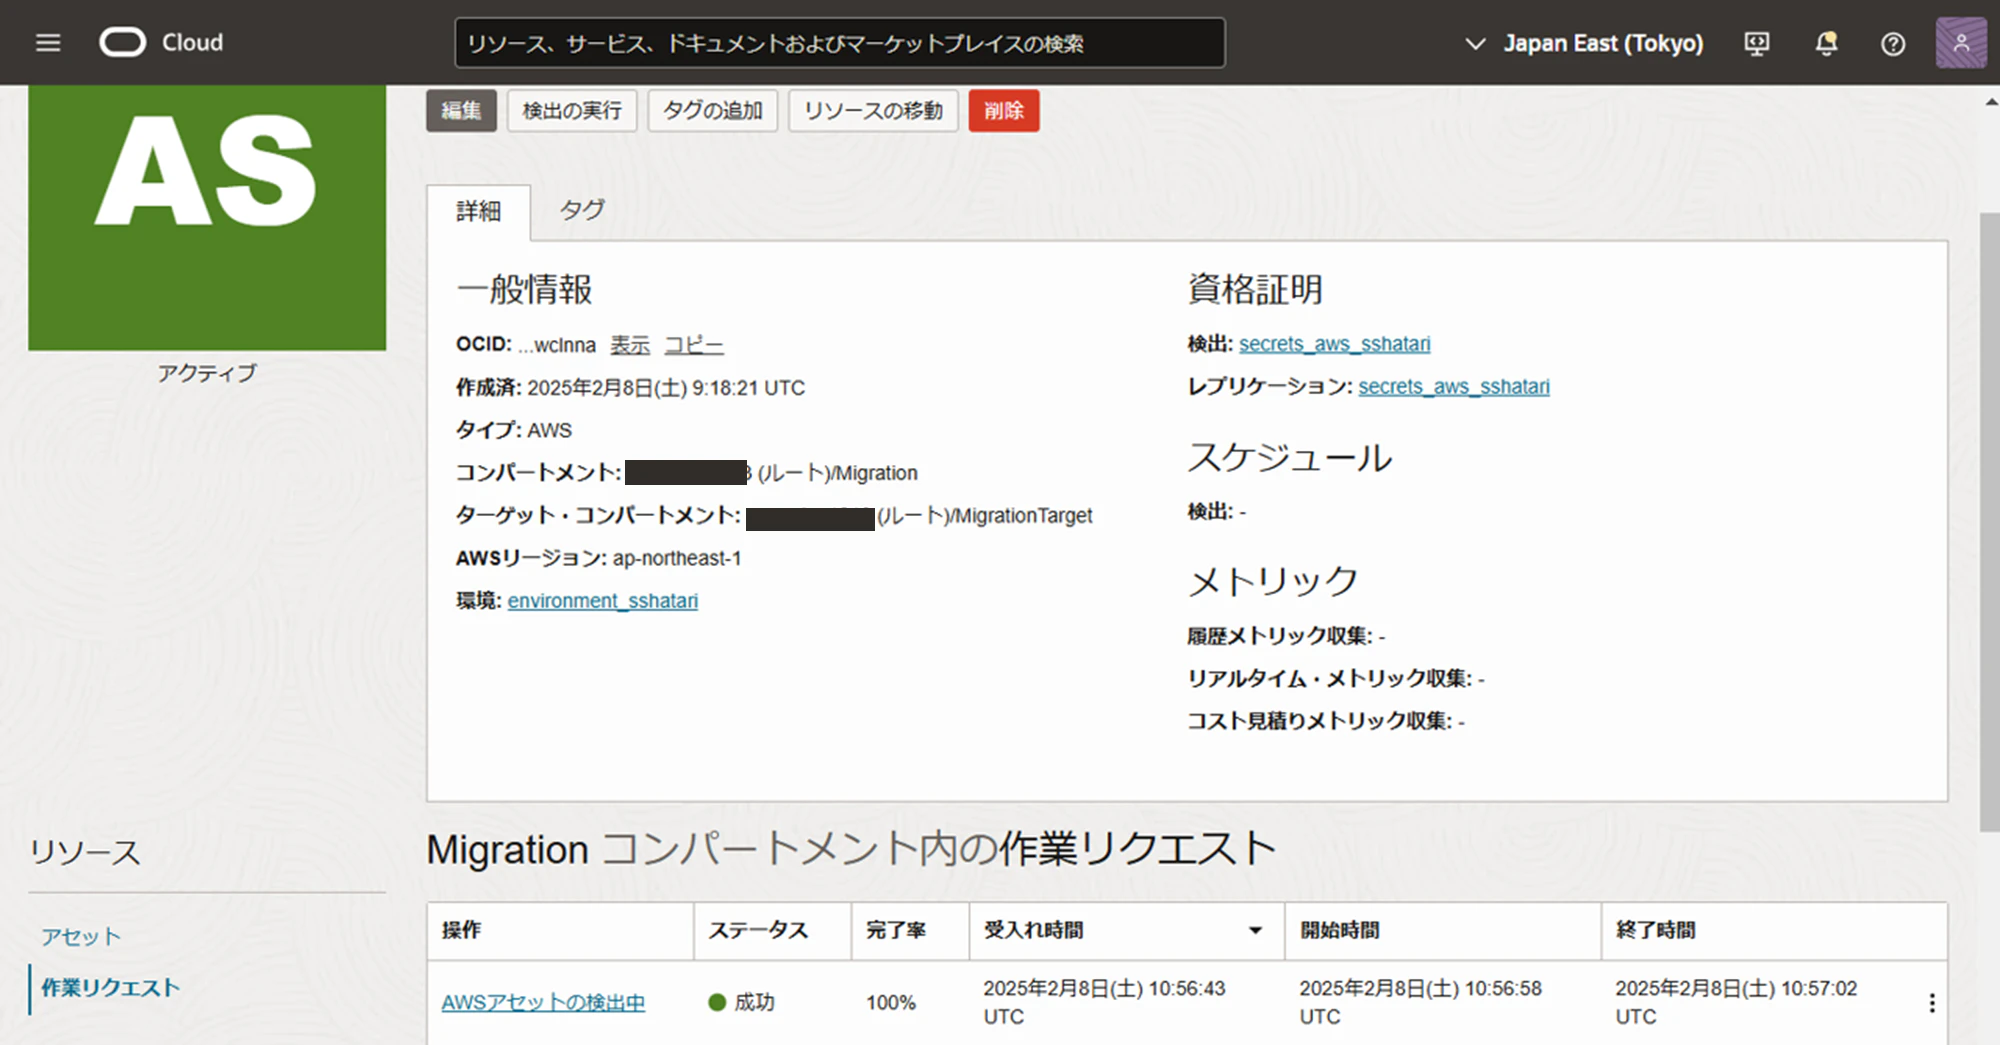Open the notifications bell
The height and width of the screenshot is (1045, 2000).
tap(1826, 43)
